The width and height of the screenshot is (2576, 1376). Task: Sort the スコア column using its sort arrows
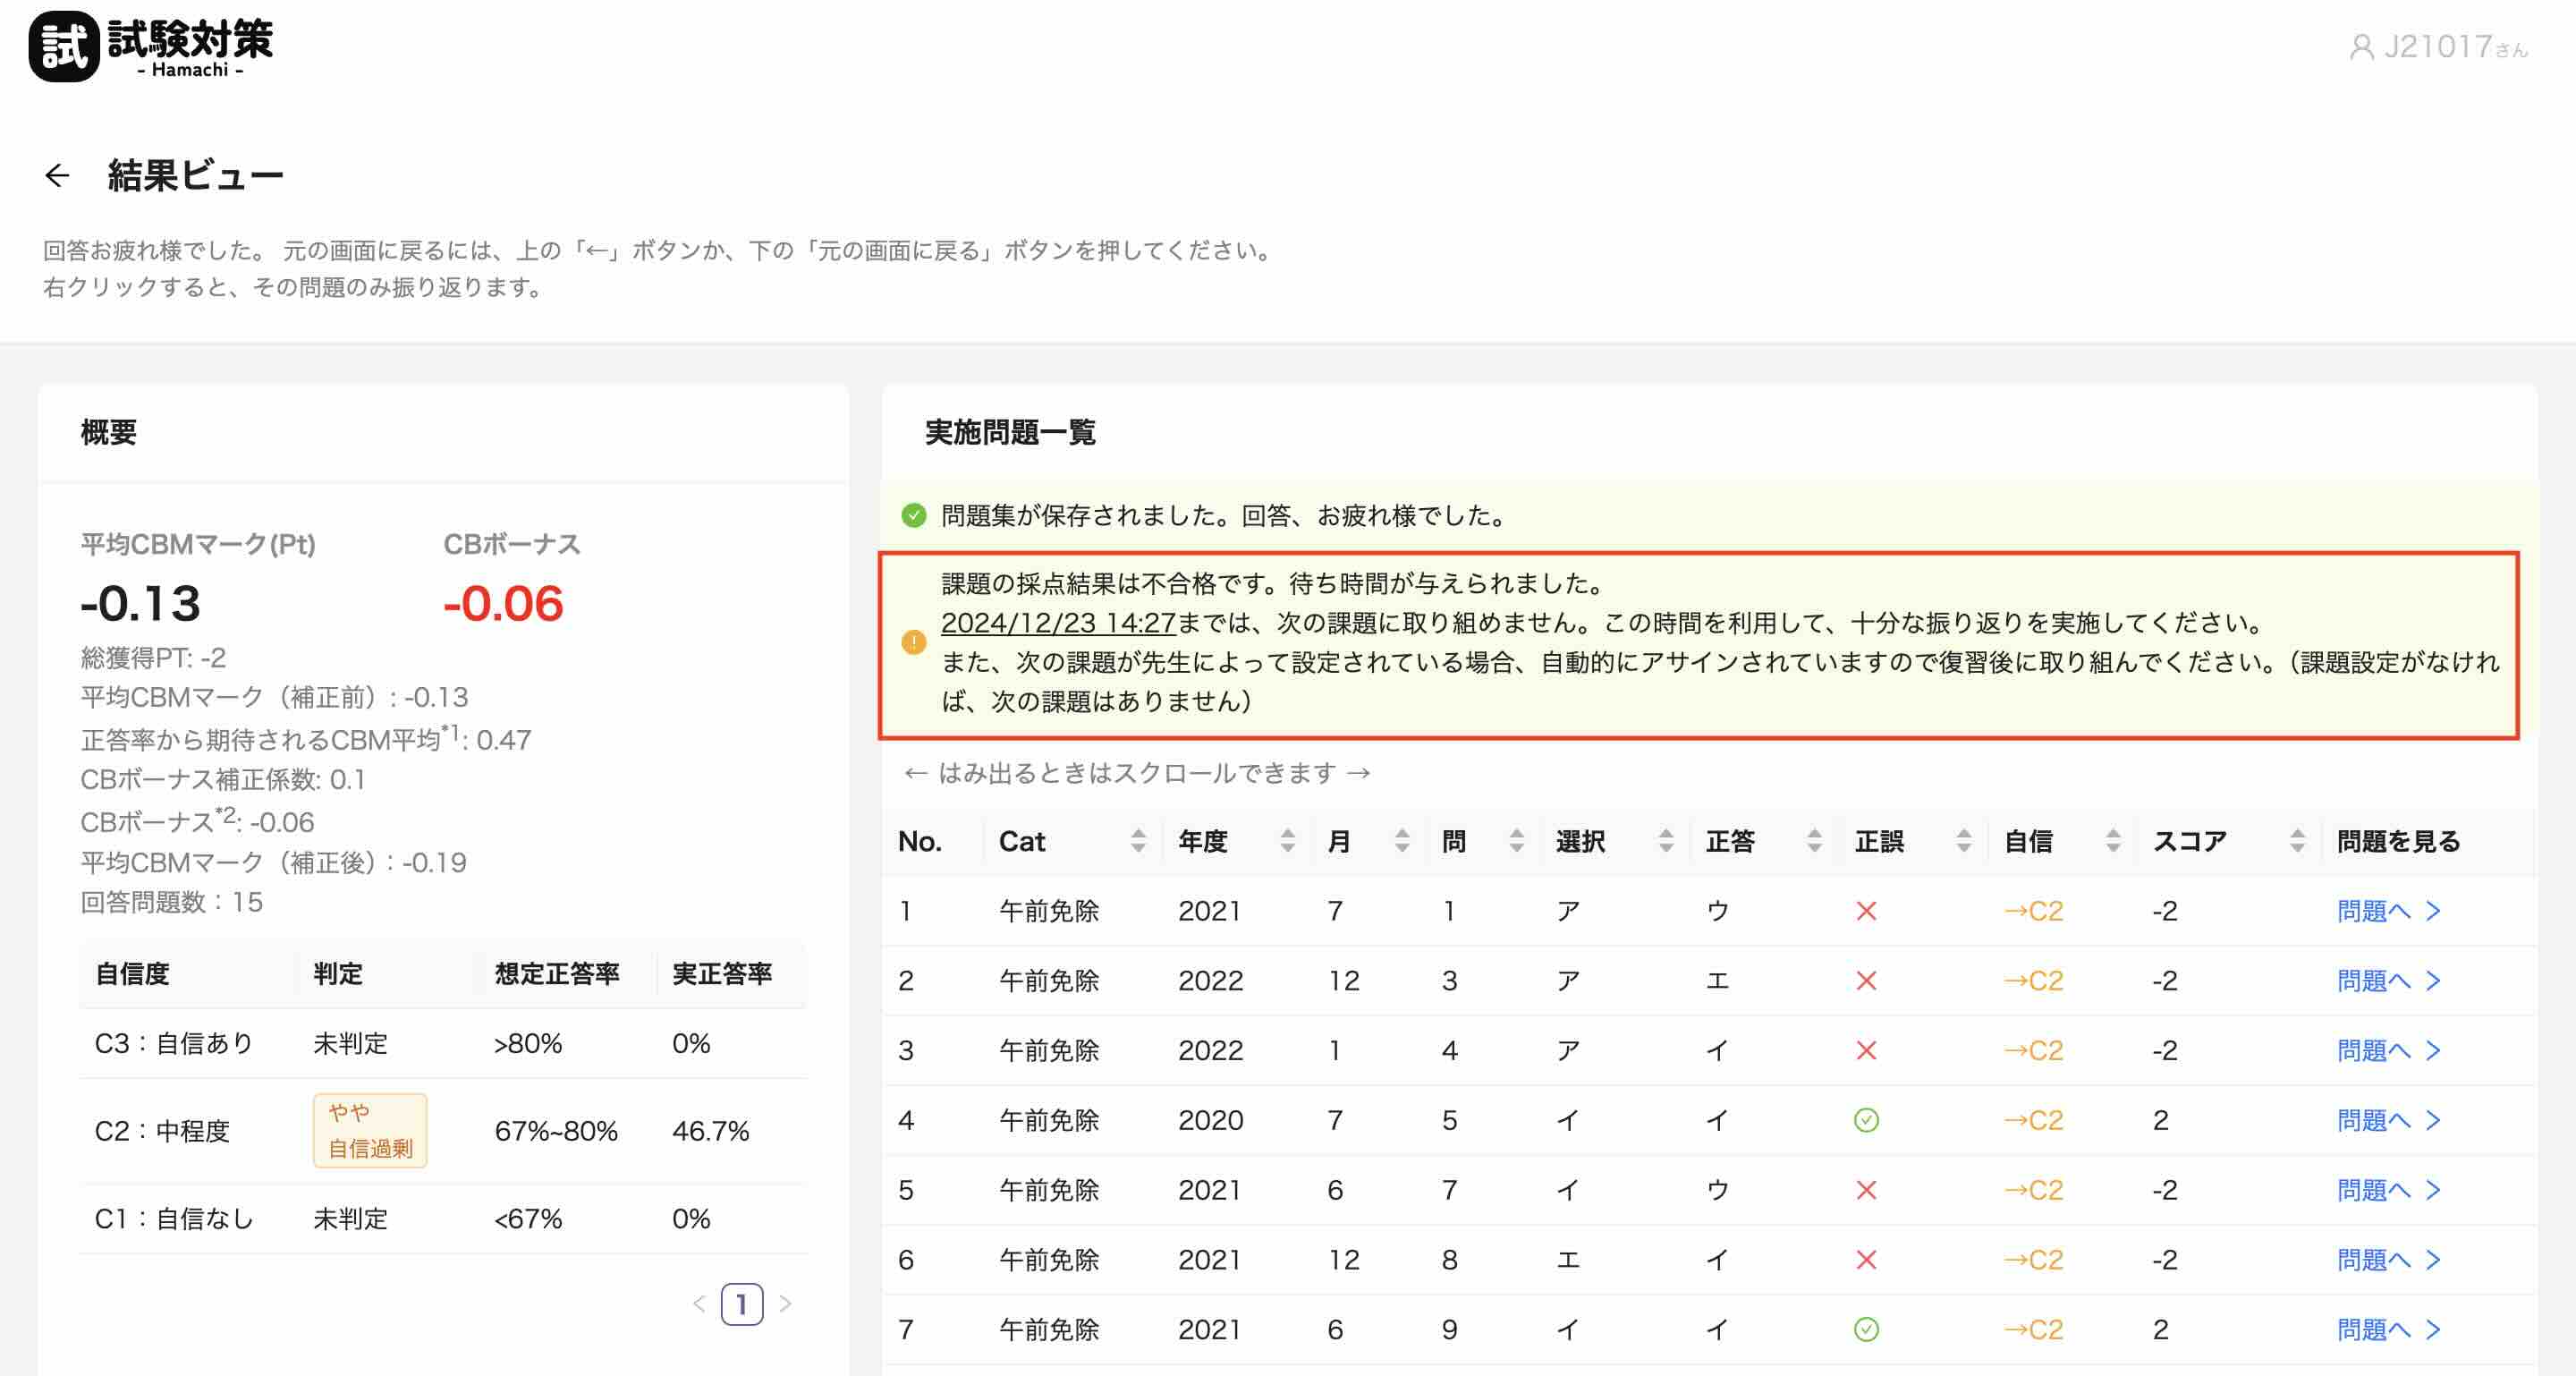click(2297, 841)
